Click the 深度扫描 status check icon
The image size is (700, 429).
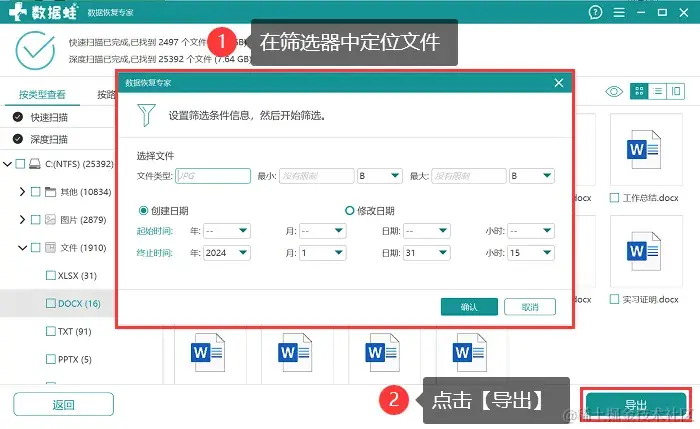tap(18, 139)
